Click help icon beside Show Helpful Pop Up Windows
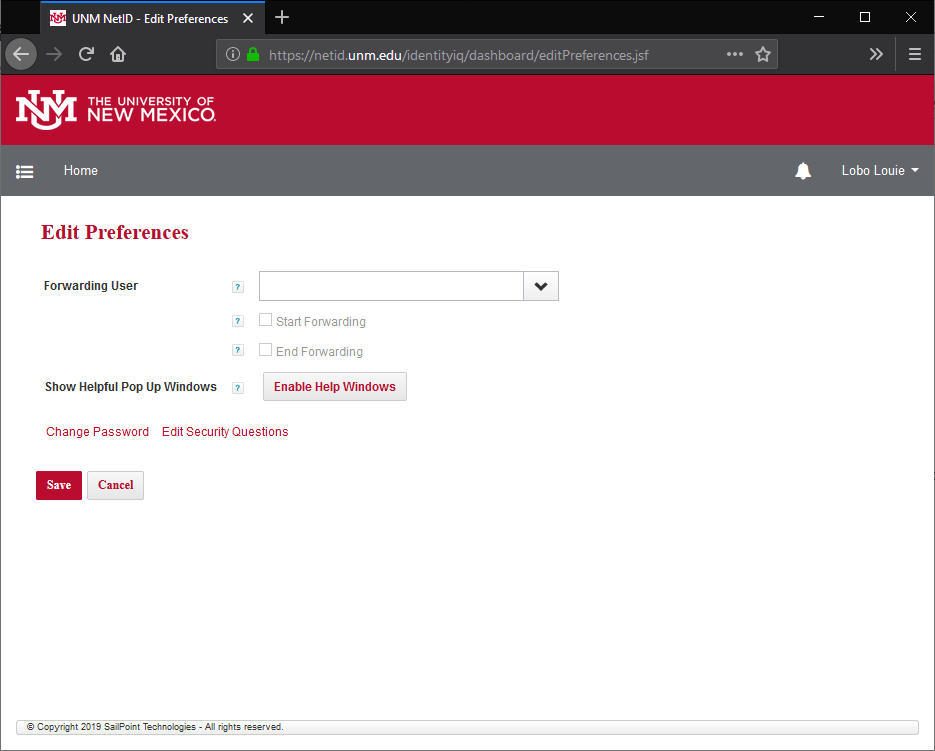935x751 pixels. tap(238, 388)
